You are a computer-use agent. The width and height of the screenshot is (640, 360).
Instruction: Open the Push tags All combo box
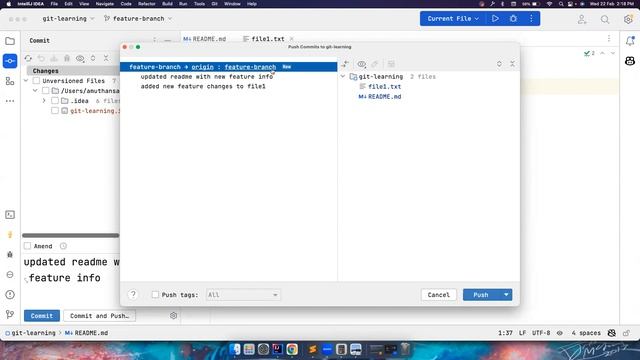243,295
